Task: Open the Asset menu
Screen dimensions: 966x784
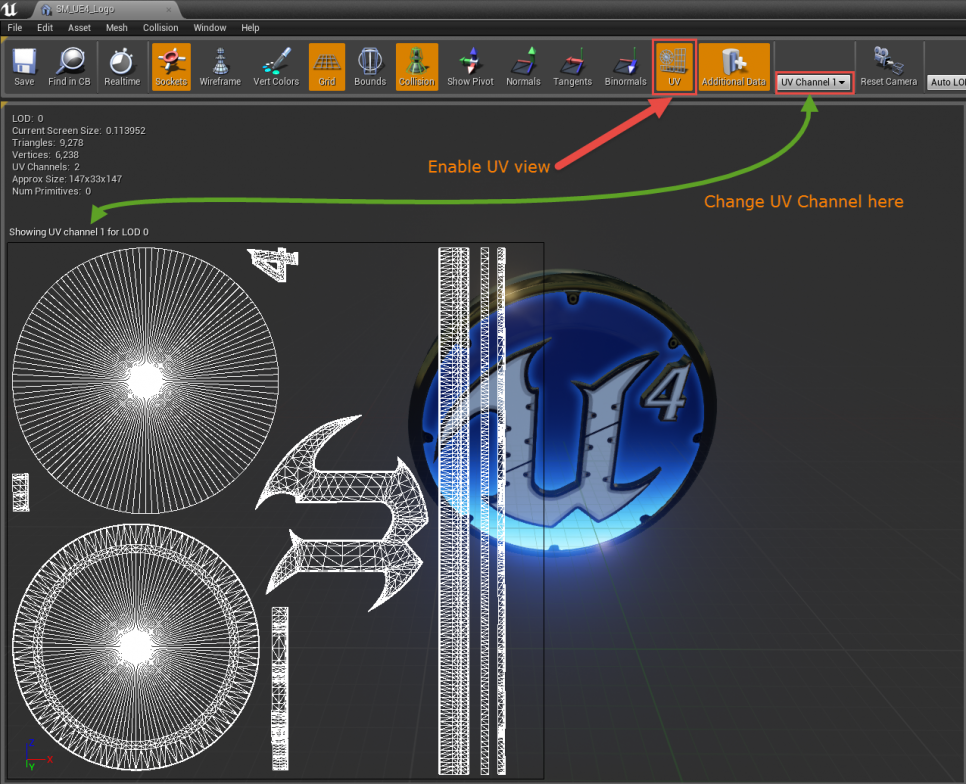Action: 79,28
